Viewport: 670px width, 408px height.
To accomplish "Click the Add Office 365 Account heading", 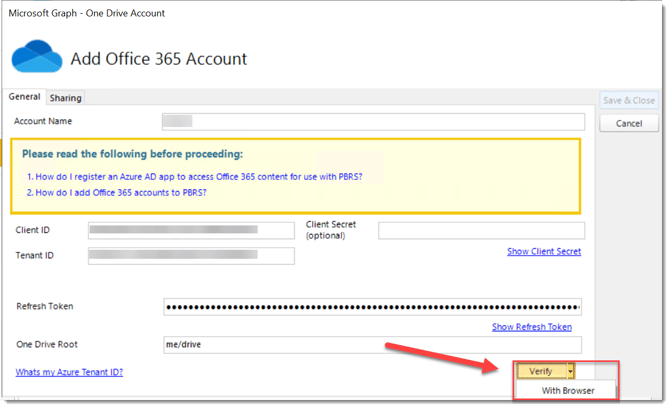I will tap(158, 58).
